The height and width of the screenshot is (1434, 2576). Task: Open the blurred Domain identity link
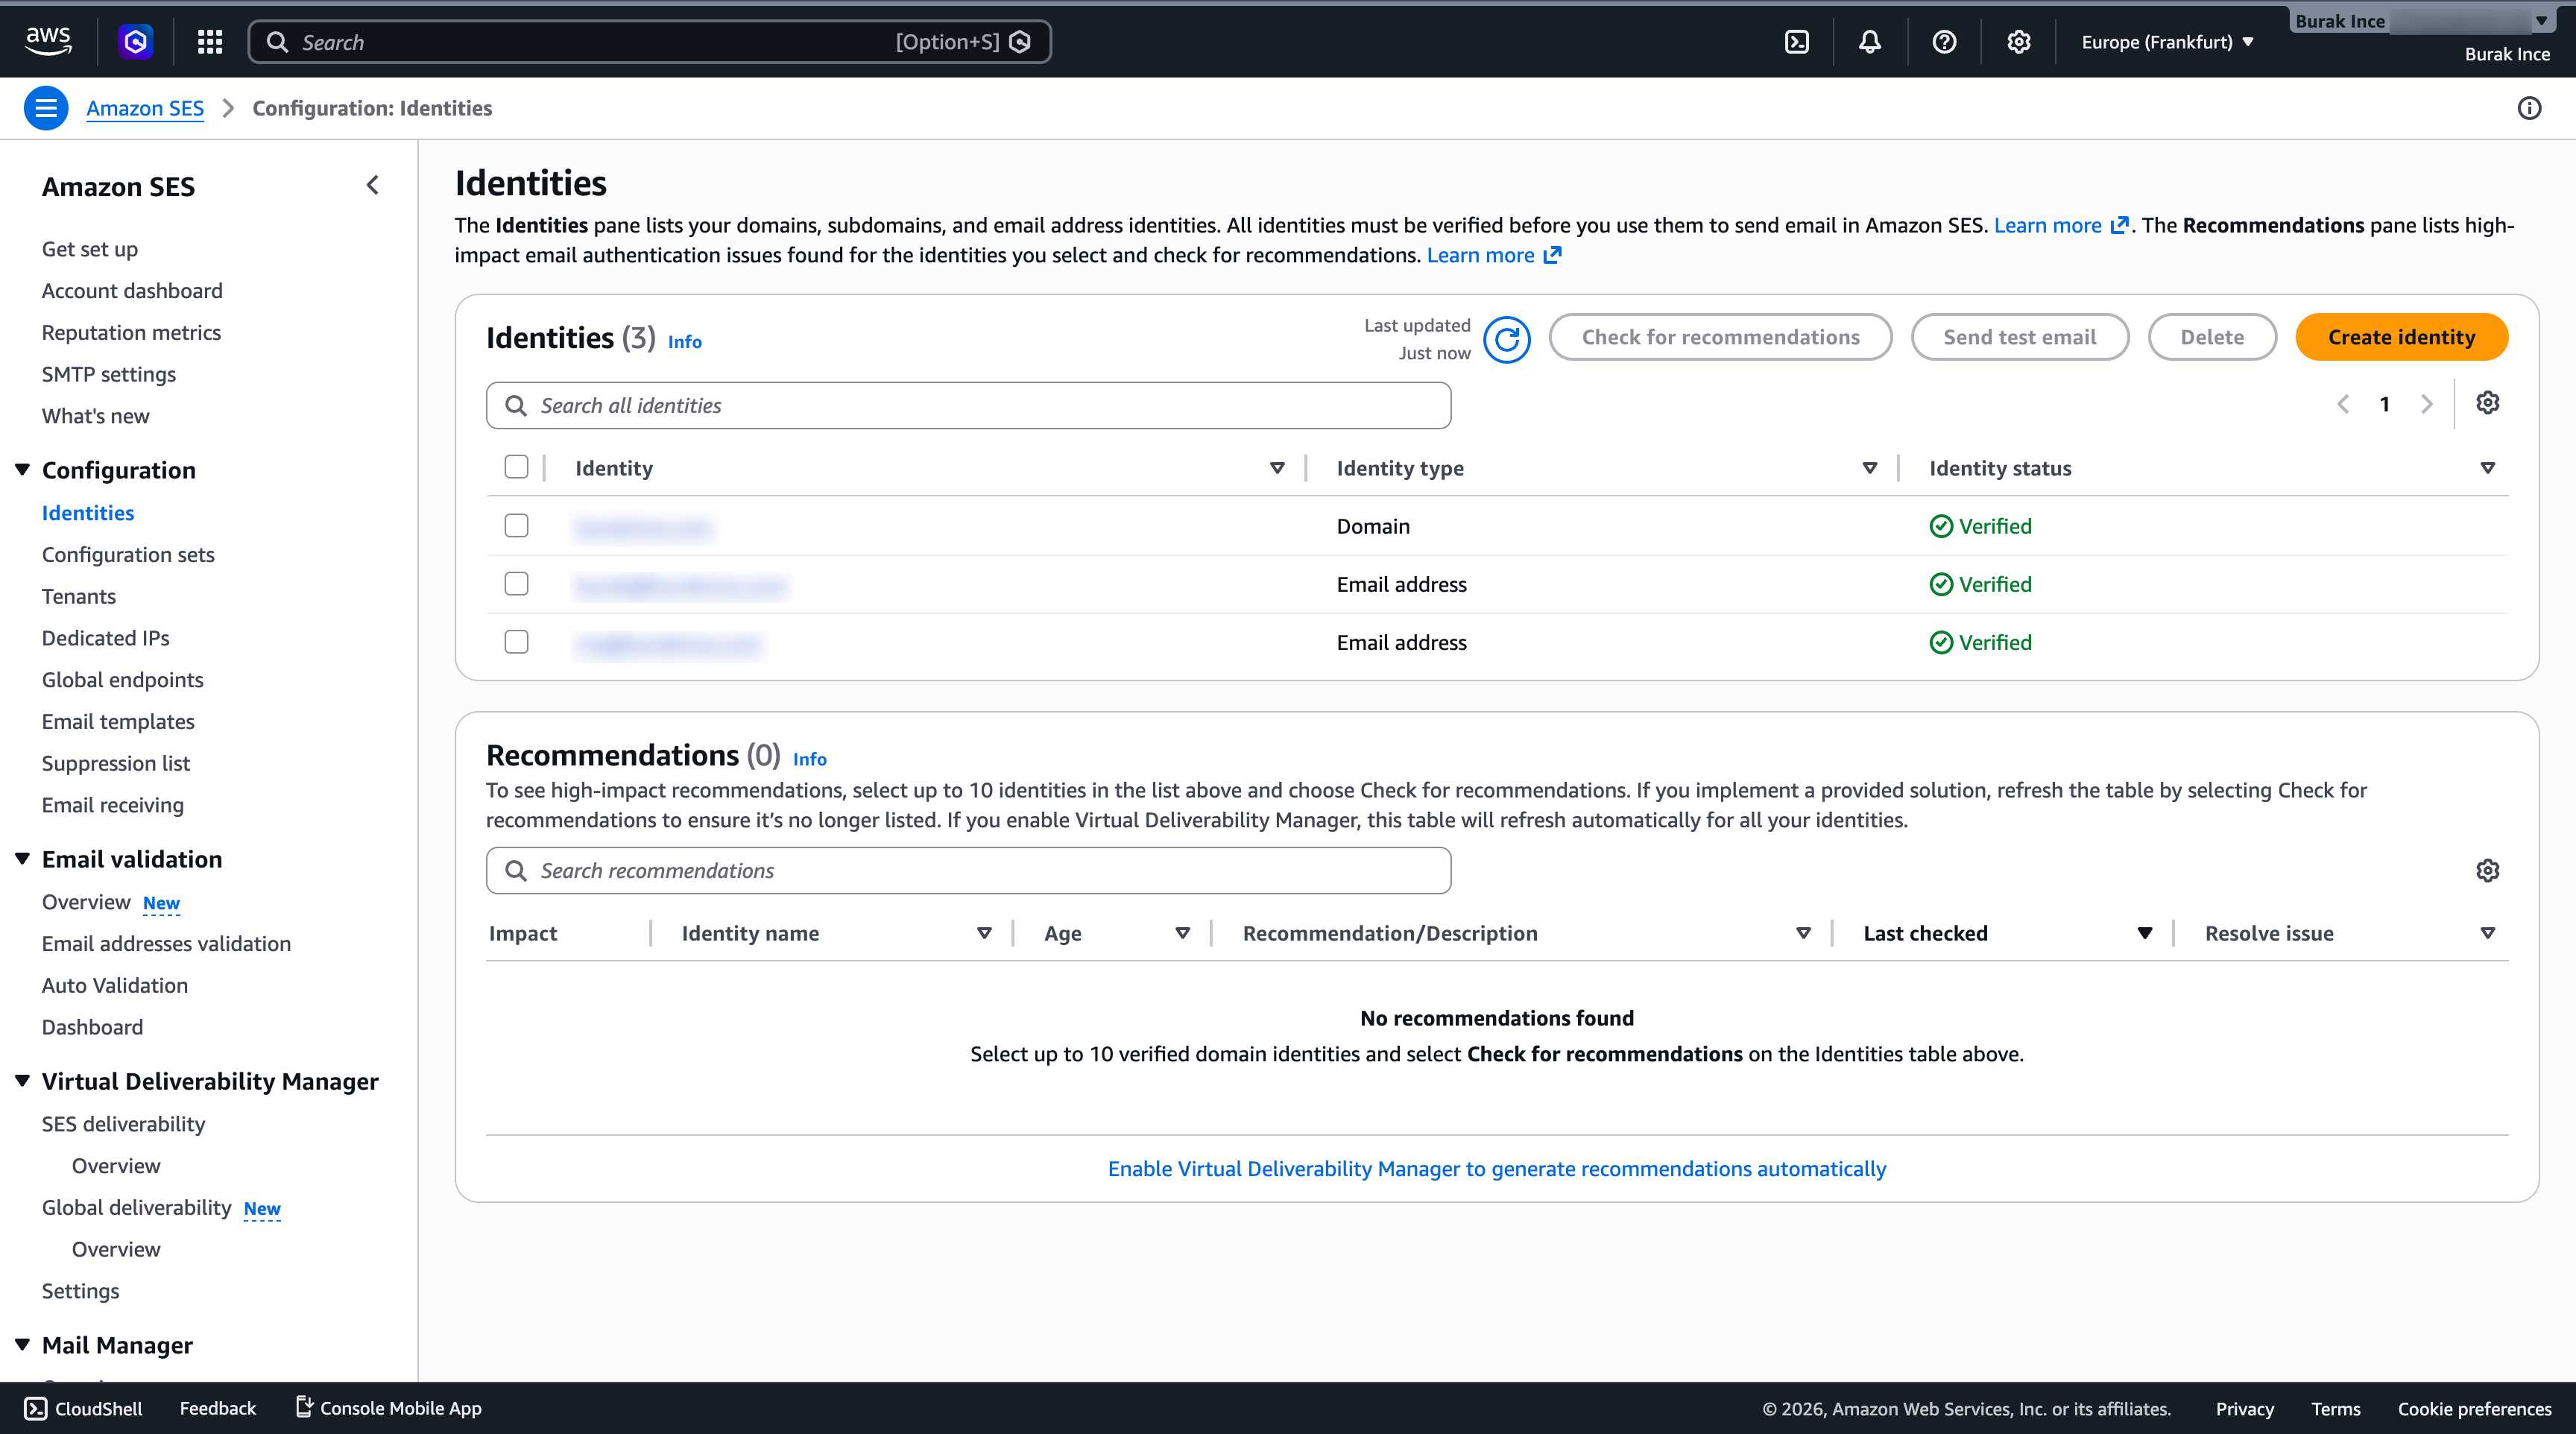[644, 527]
